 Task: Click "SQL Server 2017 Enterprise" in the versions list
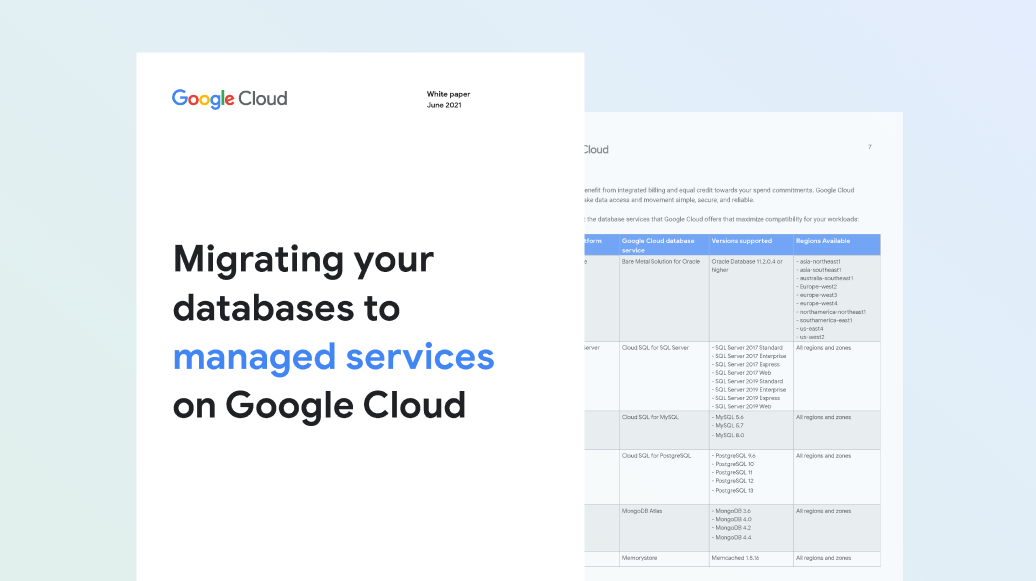[749, 356]
